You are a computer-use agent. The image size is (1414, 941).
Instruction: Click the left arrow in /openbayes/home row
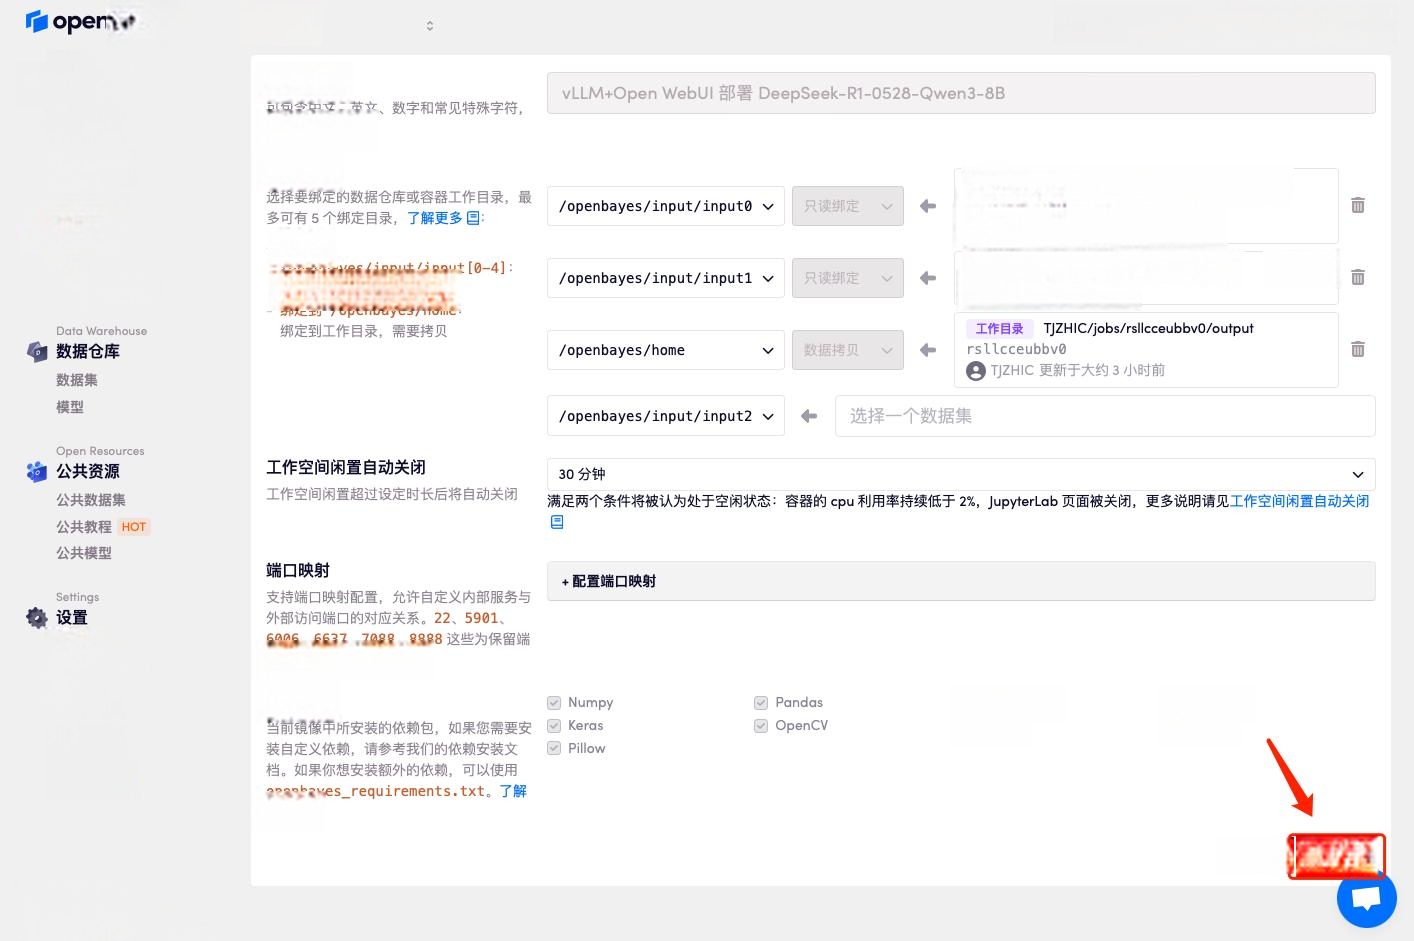click(x=928, y=350)
